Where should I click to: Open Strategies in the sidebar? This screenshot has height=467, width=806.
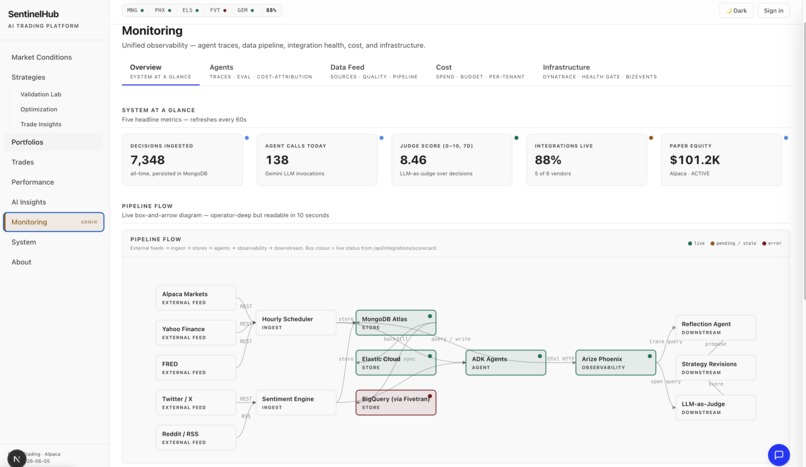tap(53, 77)
